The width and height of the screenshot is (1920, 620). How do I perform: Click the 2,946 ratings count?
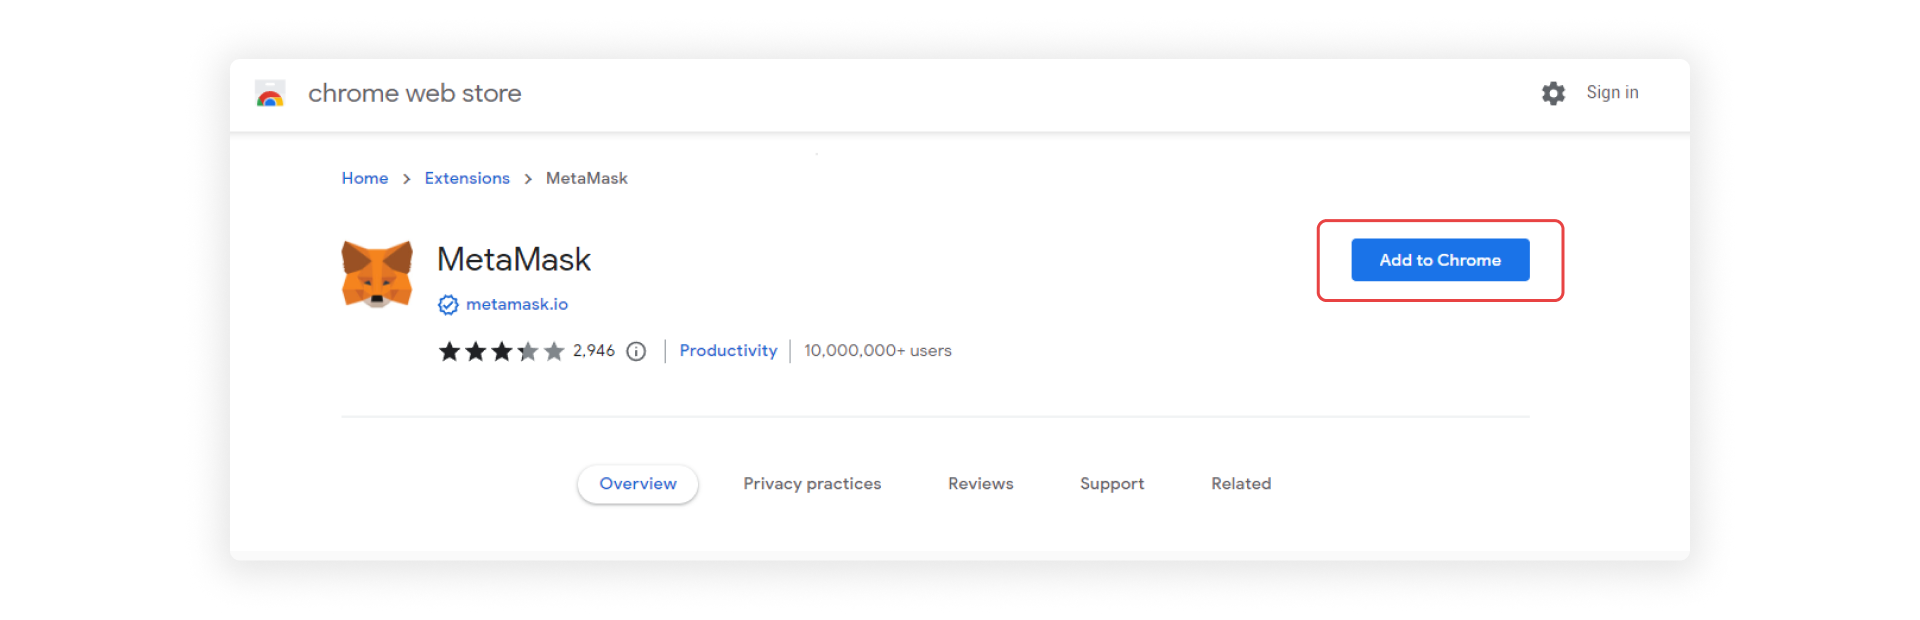click(x=594, y=350)
